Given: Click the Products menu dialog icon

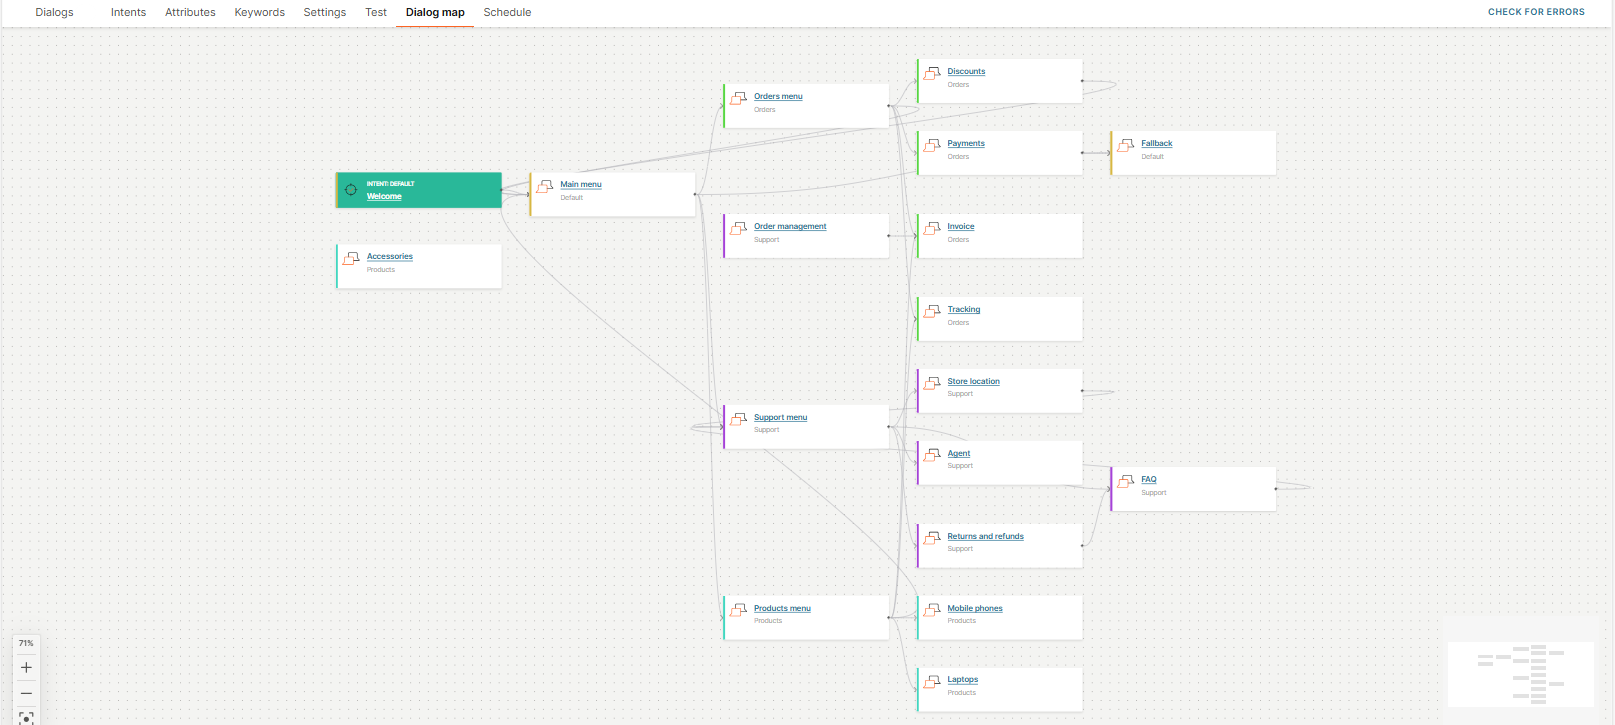Looking at the screenshot, I should click(x=739, y=610).
